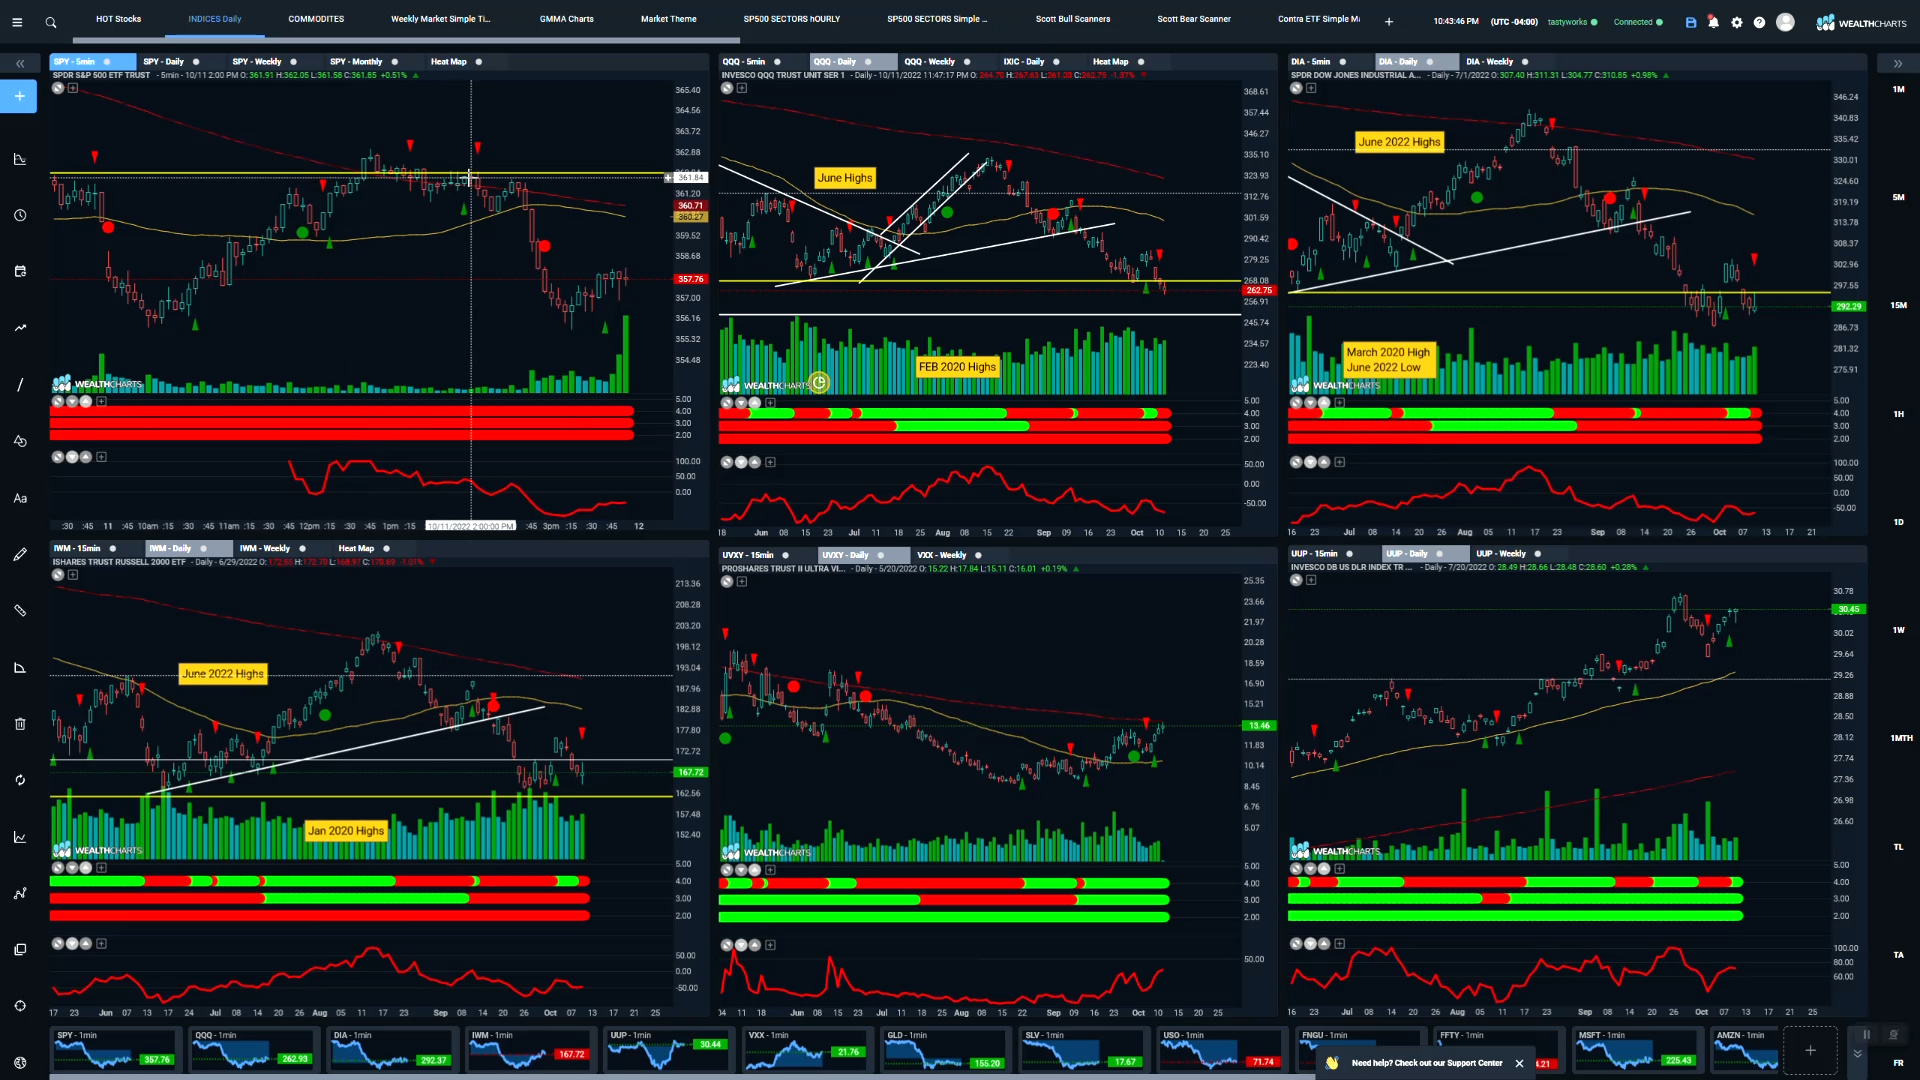The height and width of the screenshot is (1080, 1920).
Task: Dismiss the Need help Support Center popup
Action: click(x=1519, y=1063)
